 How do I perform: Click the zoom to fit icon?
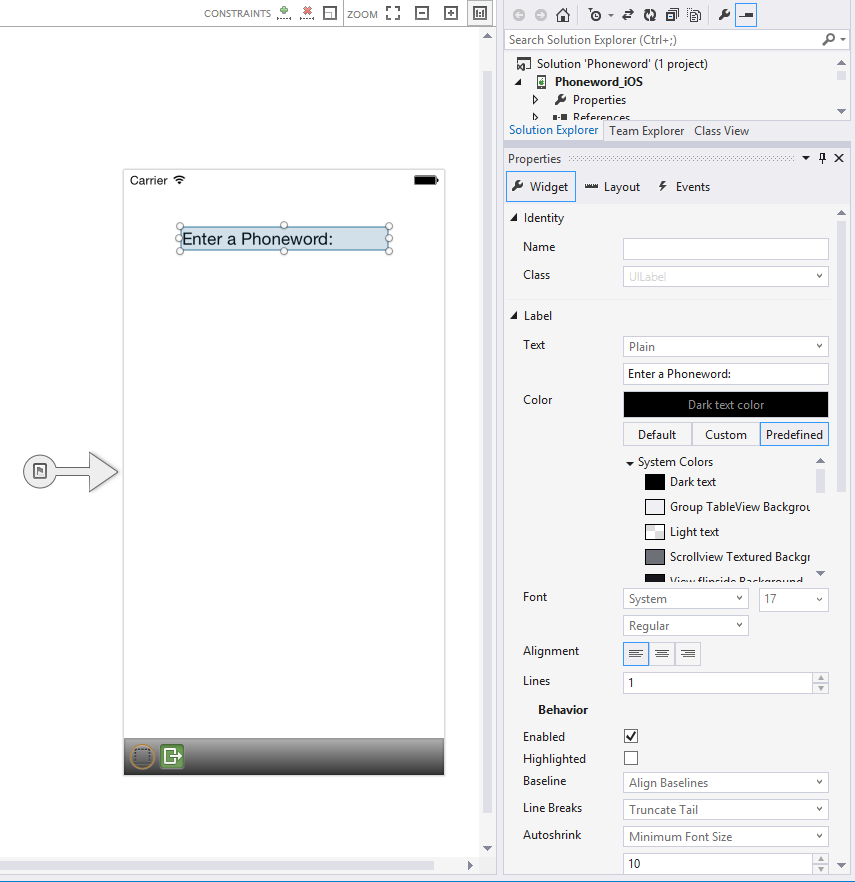pos(393,14)
